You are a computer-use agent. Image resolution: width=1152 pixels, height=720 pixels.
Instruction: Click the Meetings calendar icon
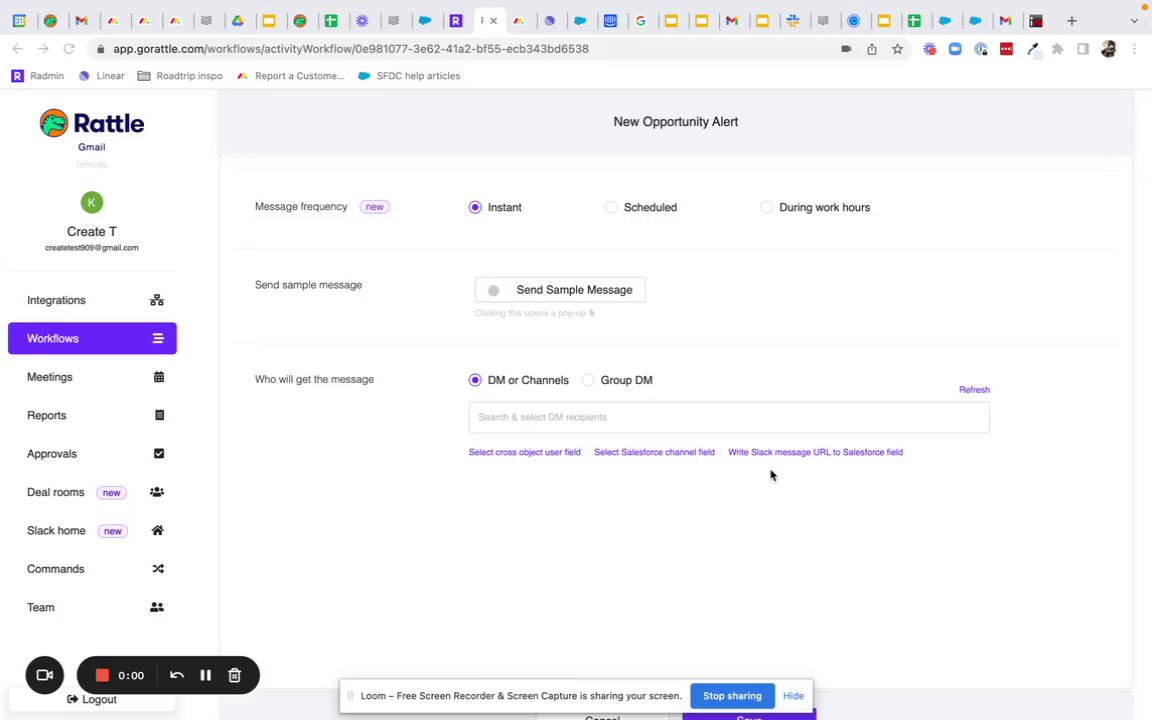click(158, 377)
